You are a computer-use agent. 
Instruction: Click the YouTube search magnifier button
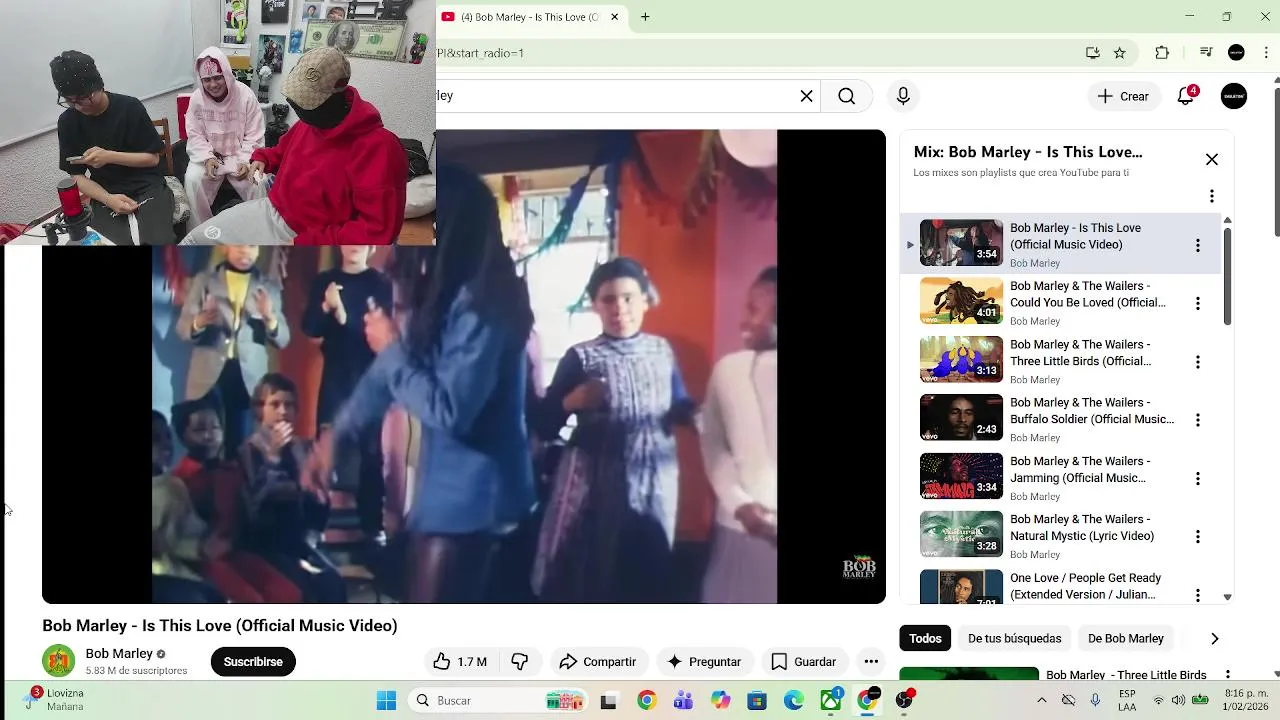point(847,96)
